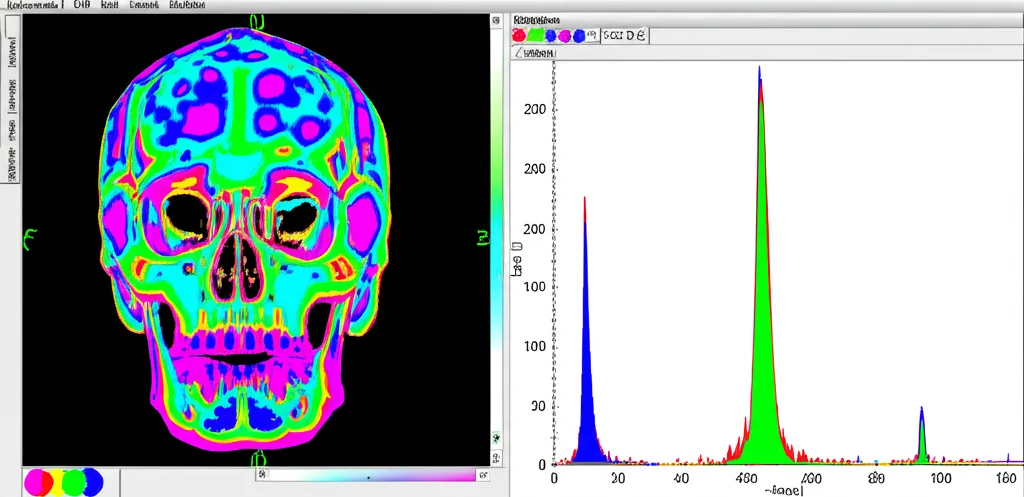This screenshot has width=1024, height=497.
Task: Click the green marker right of the skull
Action: [x=482, y=238]
